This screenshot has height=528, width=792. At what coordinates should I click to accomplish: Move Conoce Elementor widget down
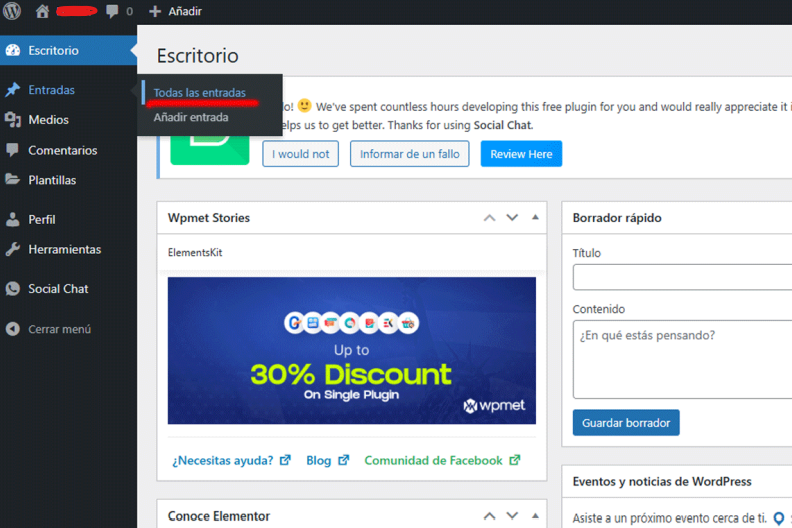coord(512,516)
